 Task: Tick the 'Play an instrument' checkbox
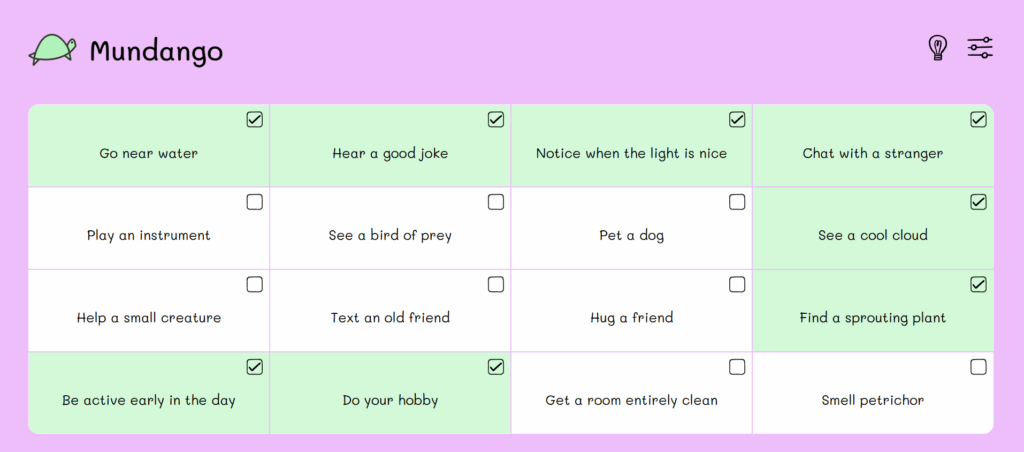pyautogui.click(x=255, y=202)
